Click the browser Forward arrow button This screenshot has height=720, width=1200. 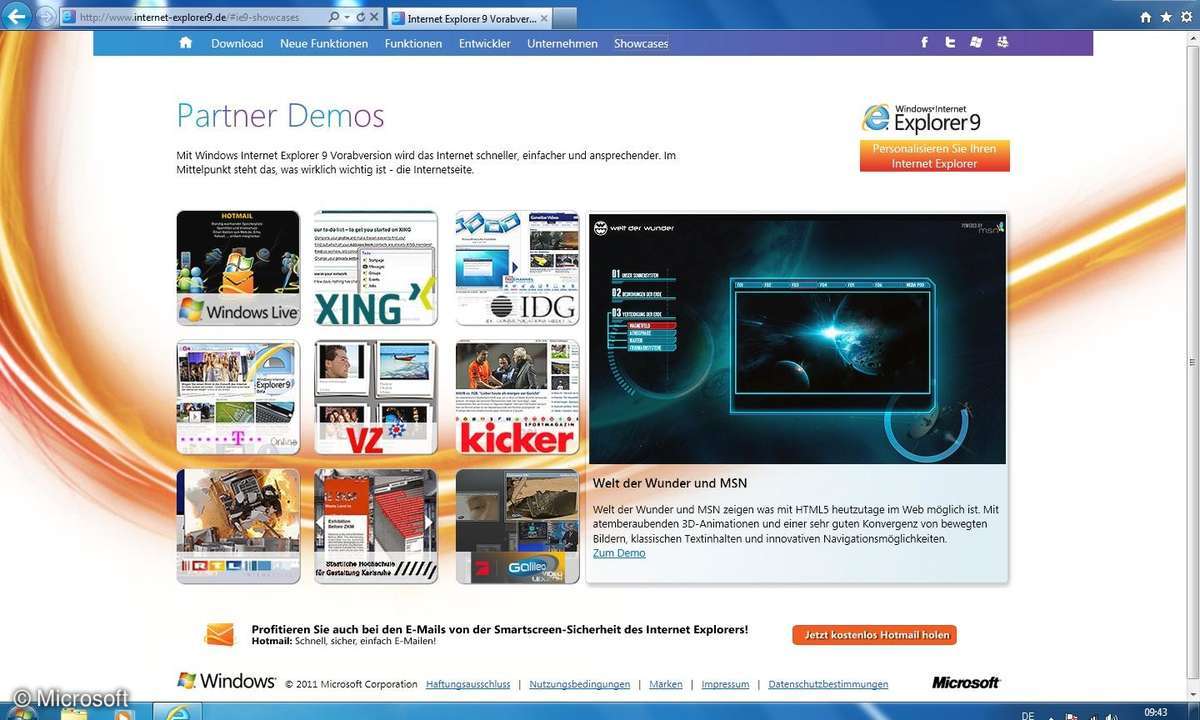(x=46, y=17)
